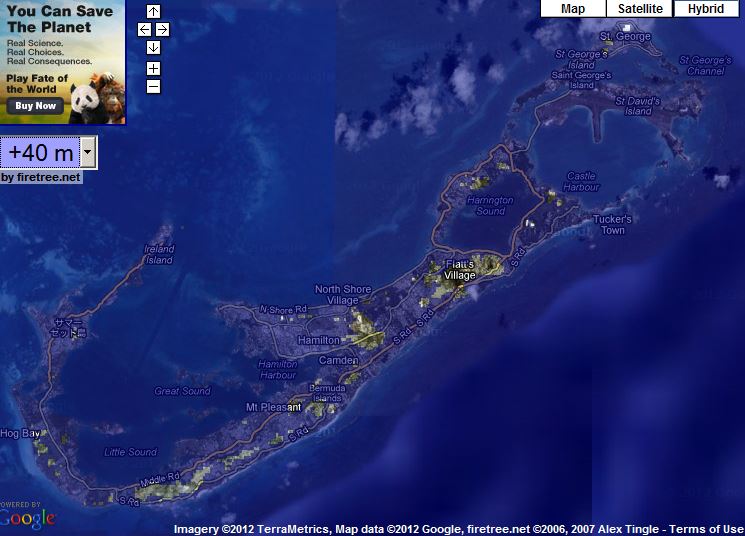Click the Tucker's Town map label
Image resolution: width=745 pixels, height=536 pixels.
click(x=612, y=225)
